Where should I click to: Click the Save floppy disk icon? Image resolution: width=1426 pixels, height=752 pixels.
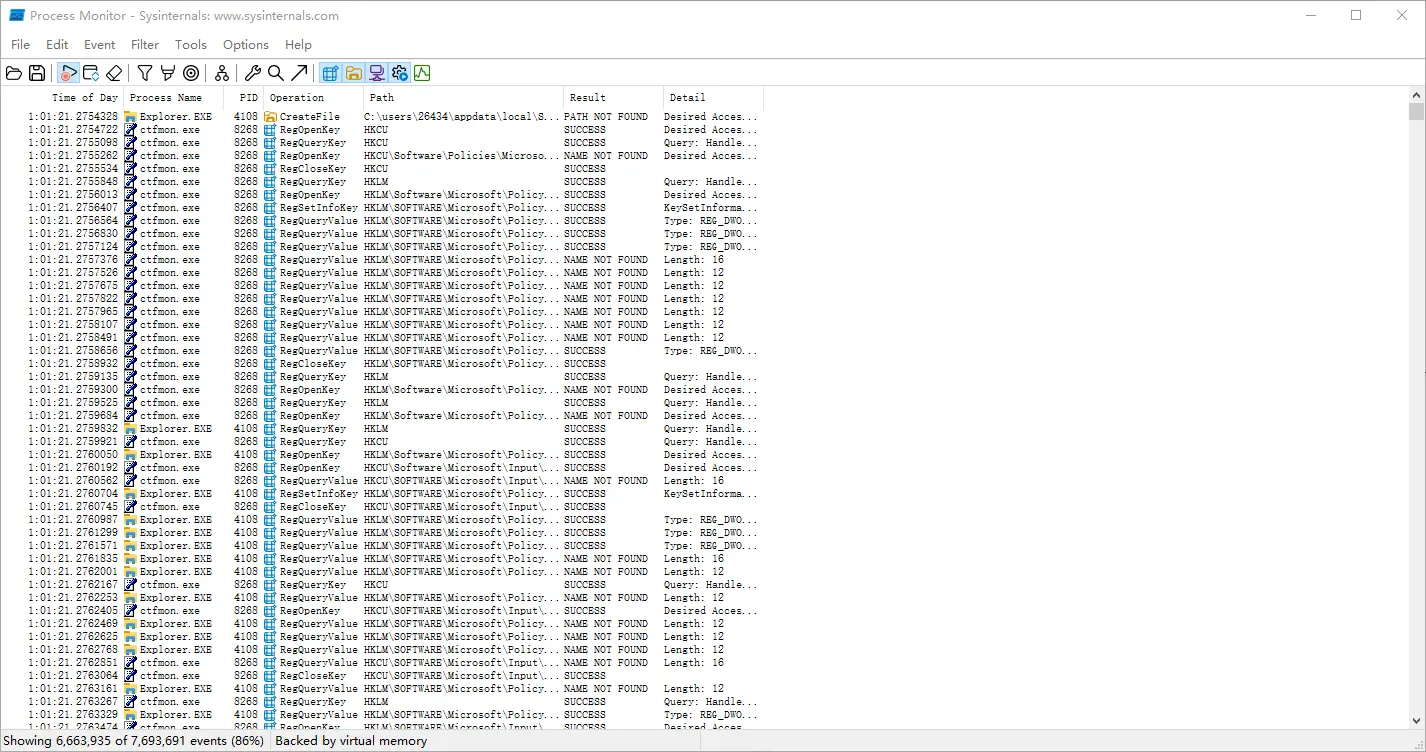point(37,73)
